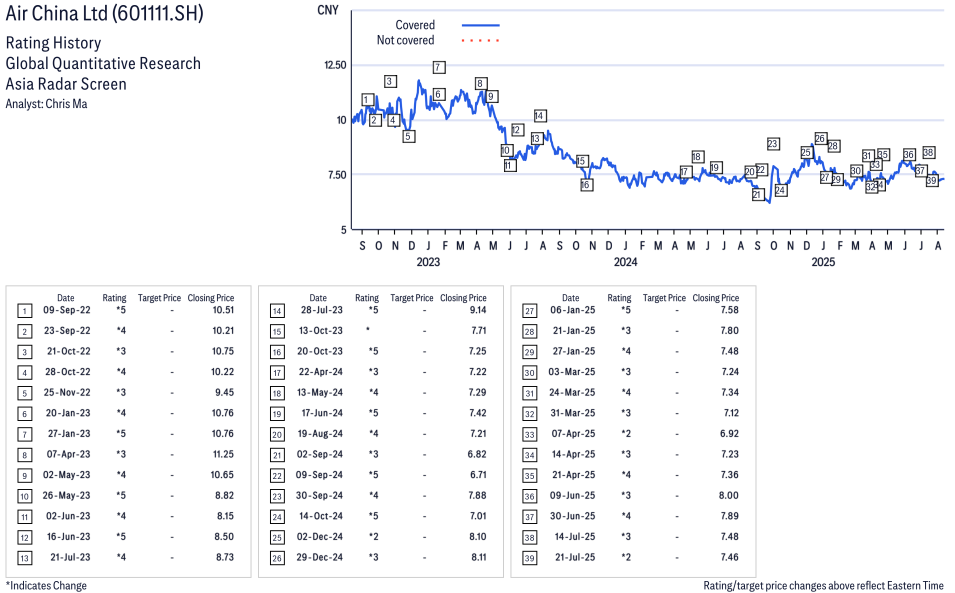This screenshot has width=955, height=593.
Task: Select the date cell '26-May-23'
Action: [66, 496]
